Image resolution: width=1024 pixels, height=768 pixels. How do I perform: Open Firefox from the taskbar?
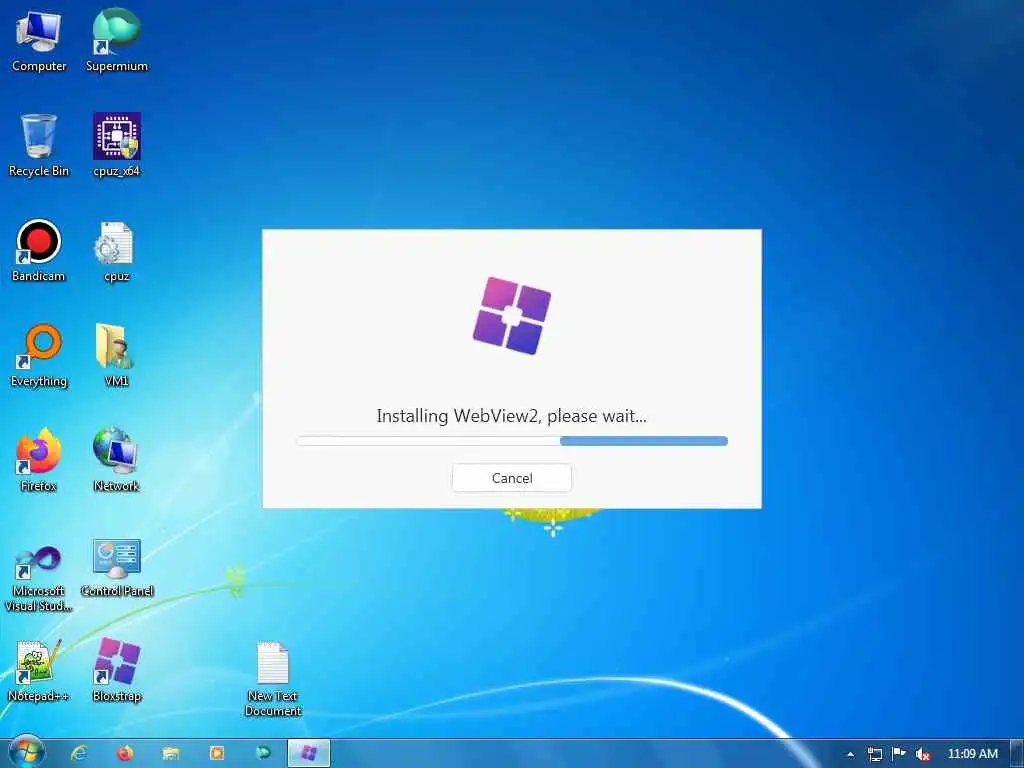click(x=124, y=754)
